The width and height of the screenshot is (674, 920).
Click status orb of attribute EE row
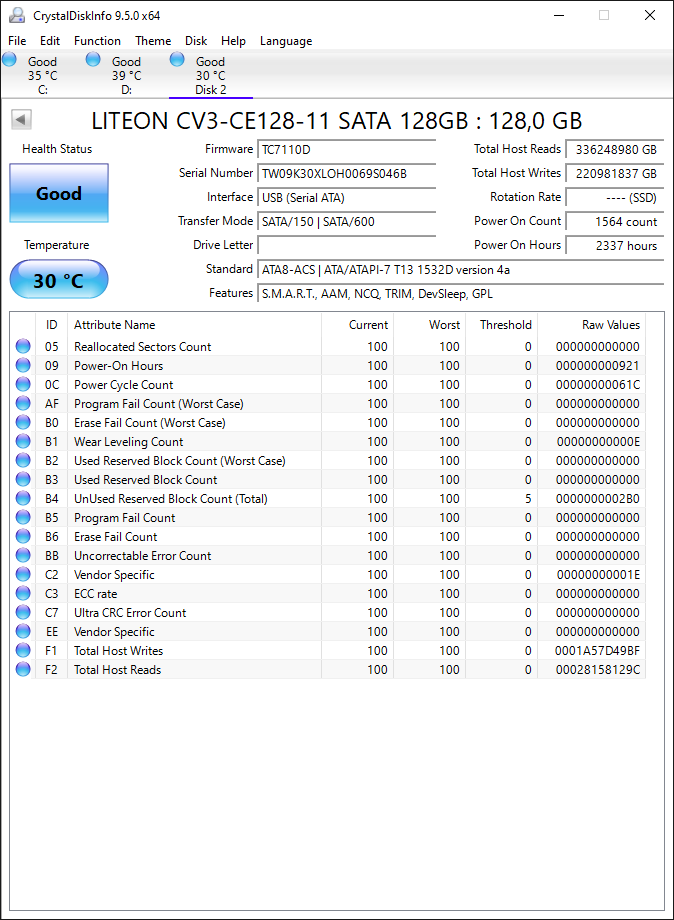point(23,631)
